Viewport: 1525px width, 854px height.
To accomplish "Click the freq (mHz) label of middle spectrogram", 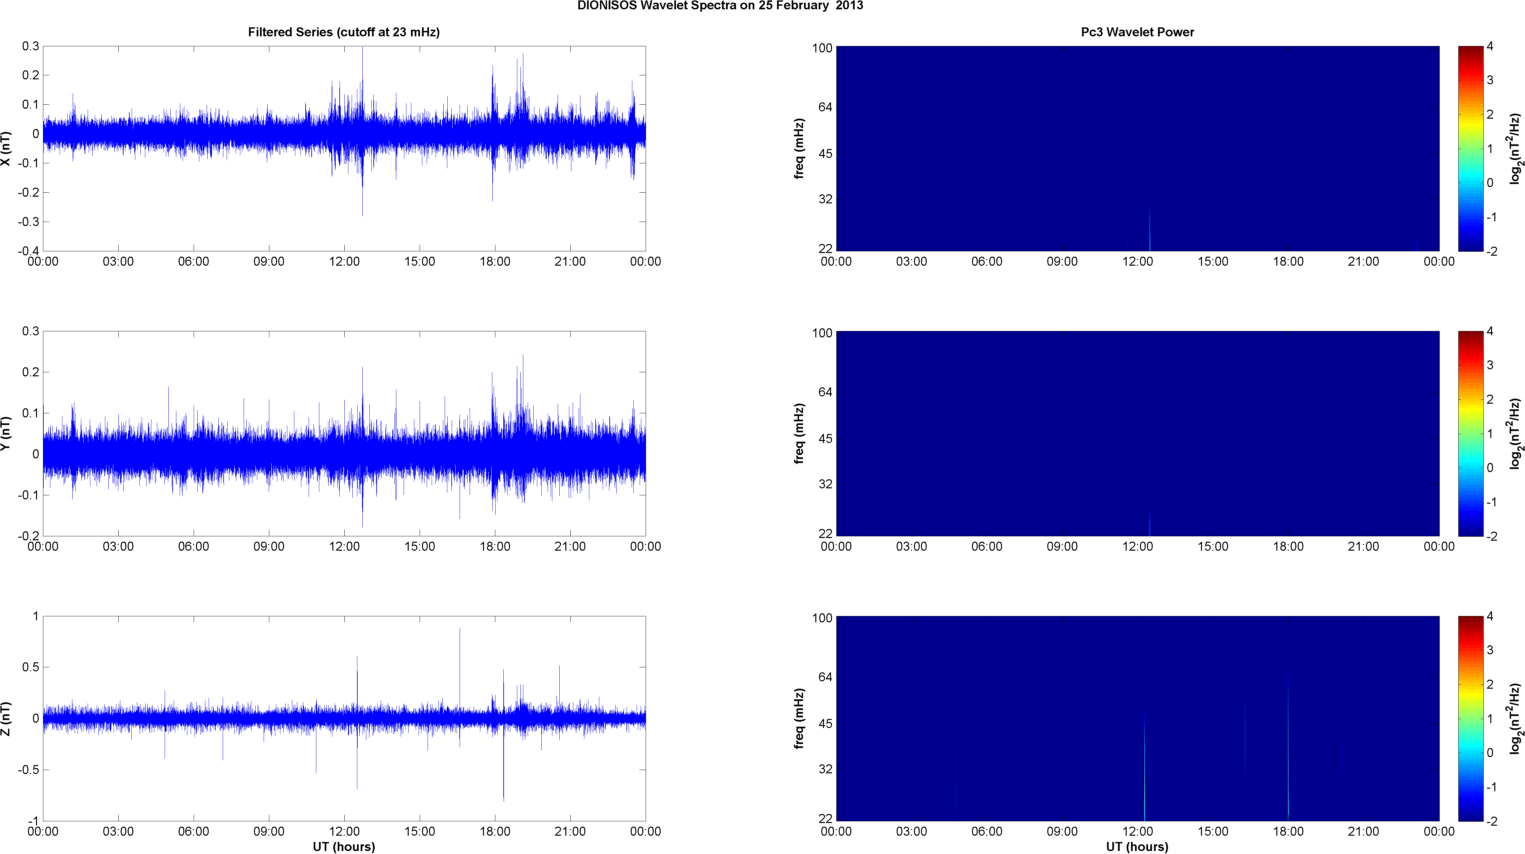I will [x=800, y=433].
